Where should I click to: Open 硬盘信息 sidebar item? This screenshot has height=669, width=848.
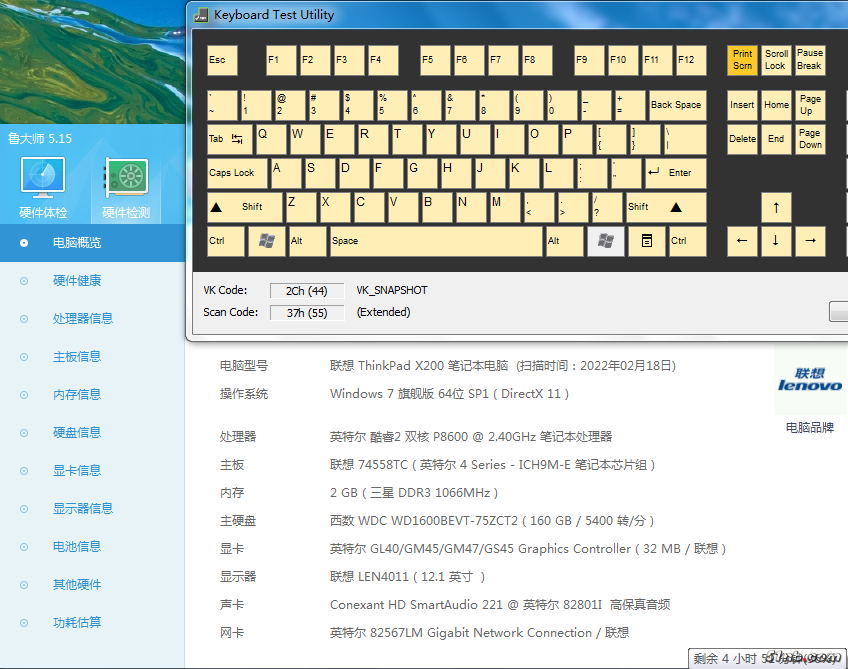click(x=77, y=433)
